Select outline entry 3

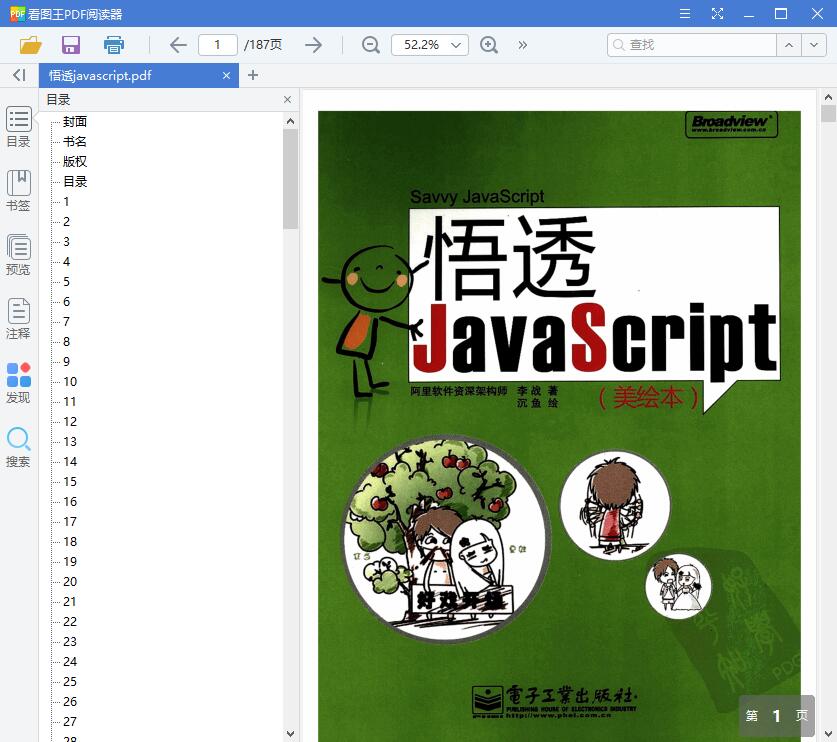coord(66,242)
